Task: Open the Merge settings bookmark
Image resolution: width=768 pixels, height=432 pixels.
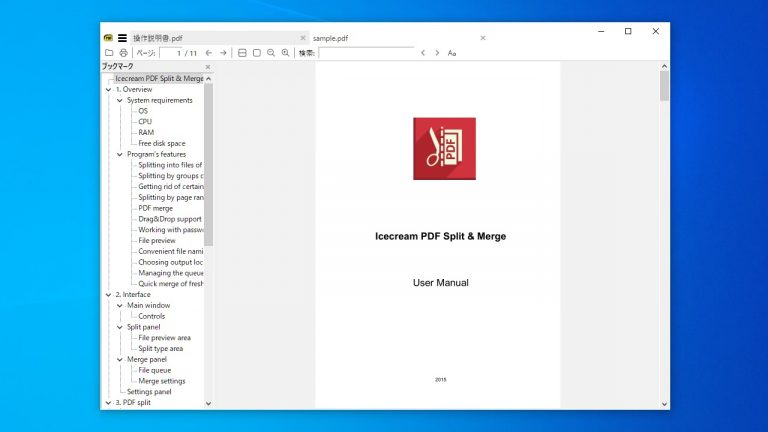Action: click(x=162, y=381)
